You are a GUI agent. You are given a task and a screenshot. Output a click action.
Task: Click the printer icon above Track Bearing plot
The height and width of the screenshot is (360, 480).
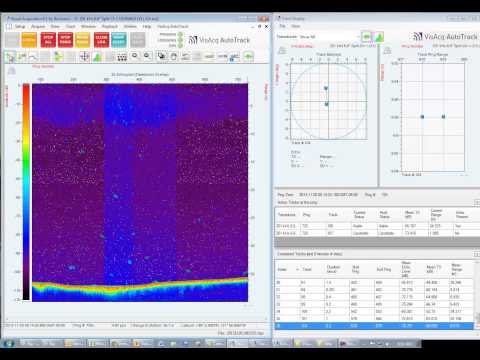(282, 51)
